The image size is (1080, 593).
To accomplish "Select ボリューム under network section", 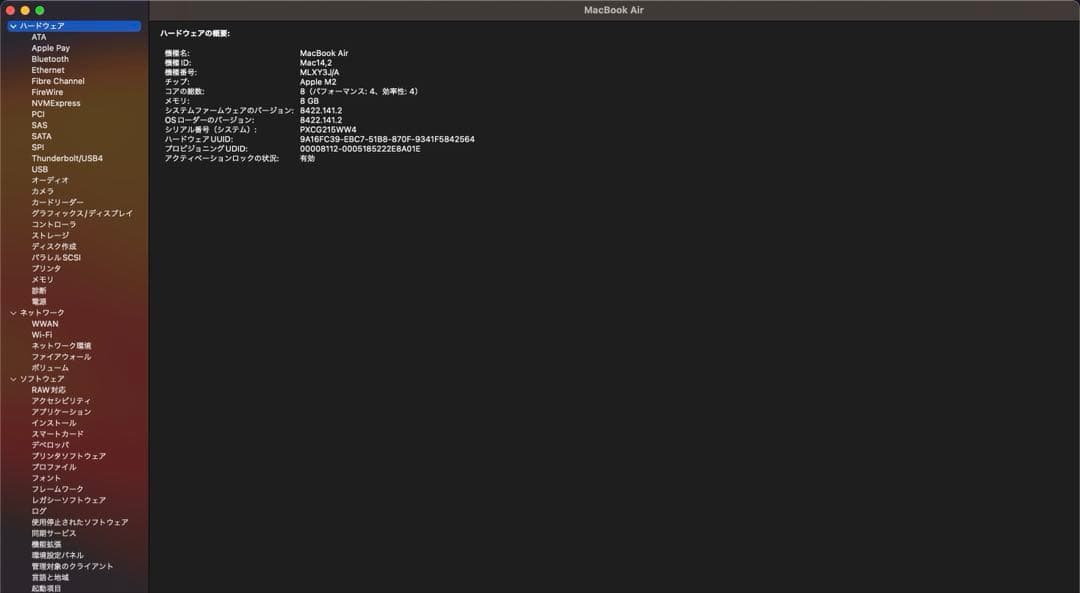I will (50, 368).
